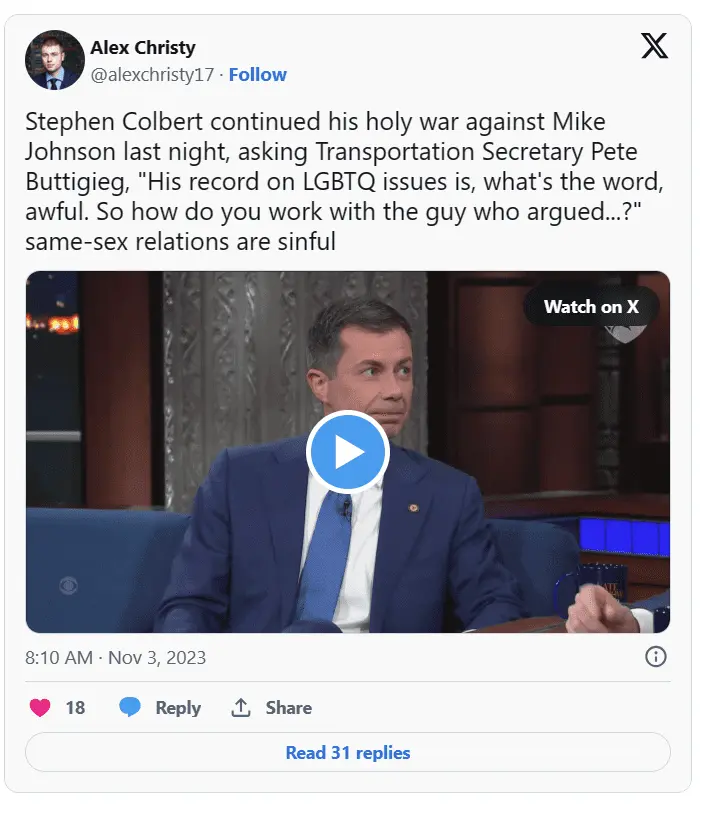The width and height of the screenshot is (712, 817).
Task: Click the X logo icon
Action: point(654,46)
